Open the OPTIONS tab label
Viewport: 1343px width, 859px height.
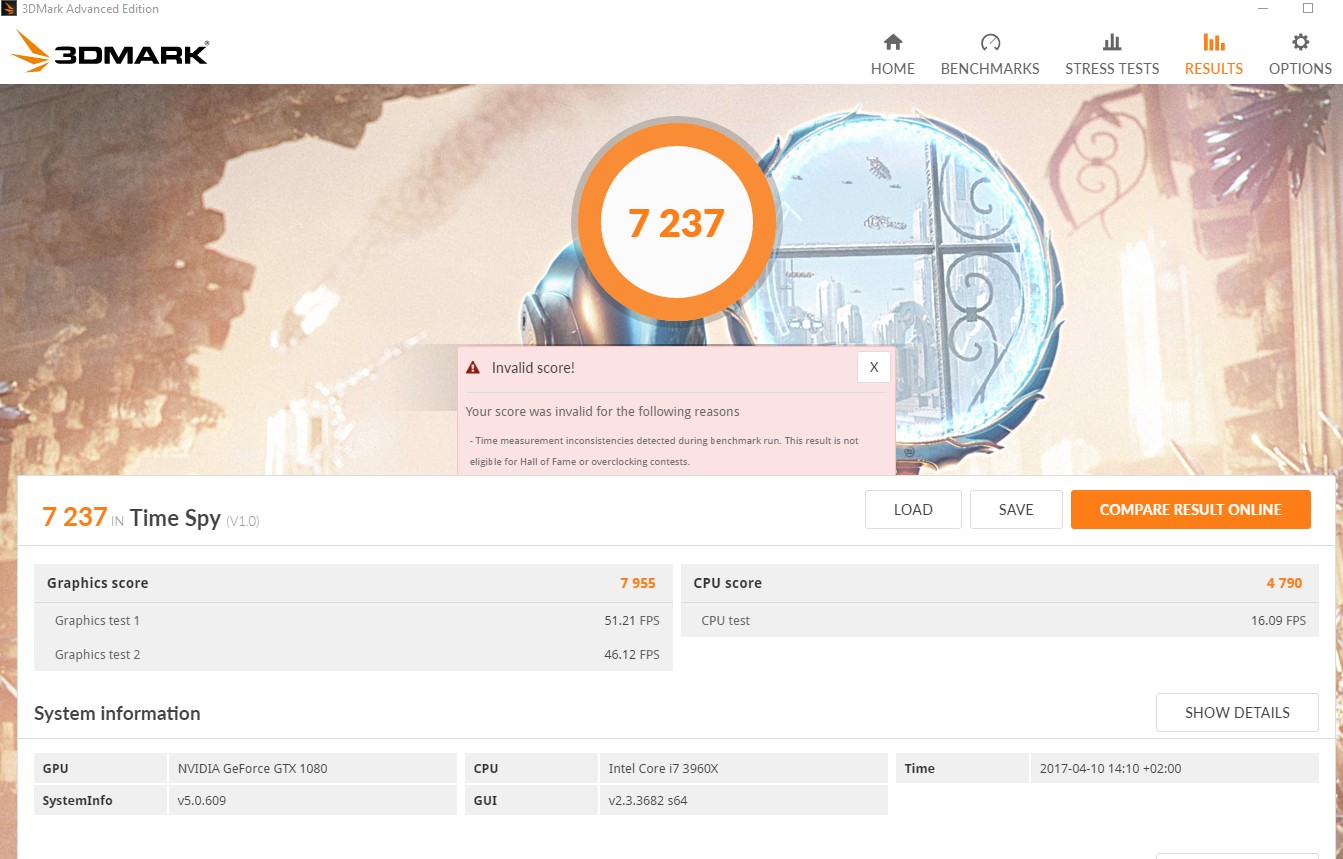(x=1300, y=69)
